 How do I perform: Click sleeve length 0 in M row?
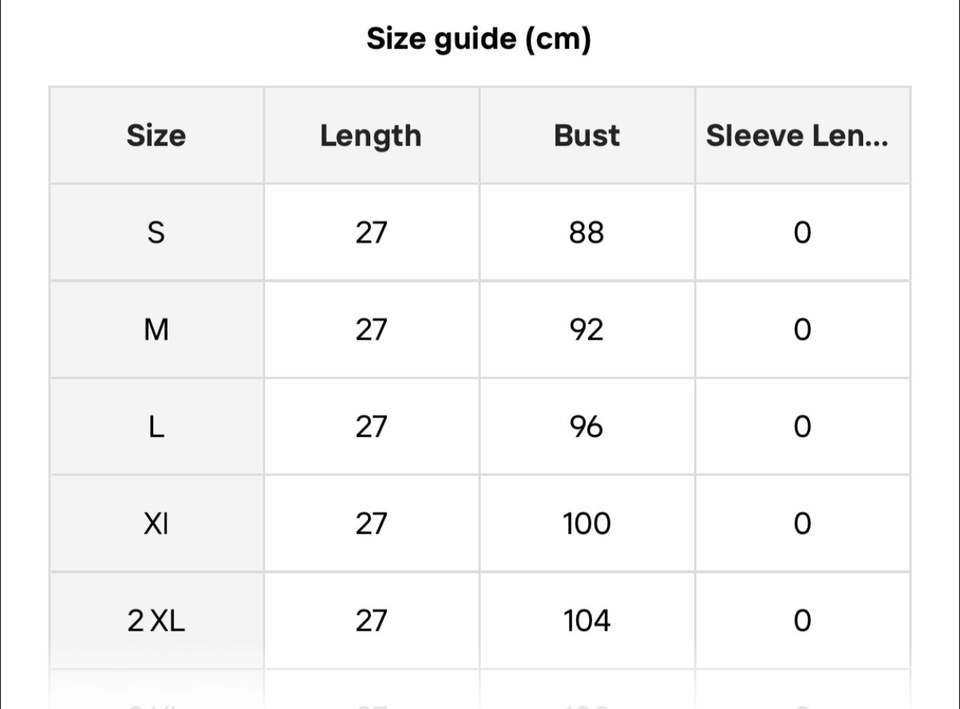(802, 329)
